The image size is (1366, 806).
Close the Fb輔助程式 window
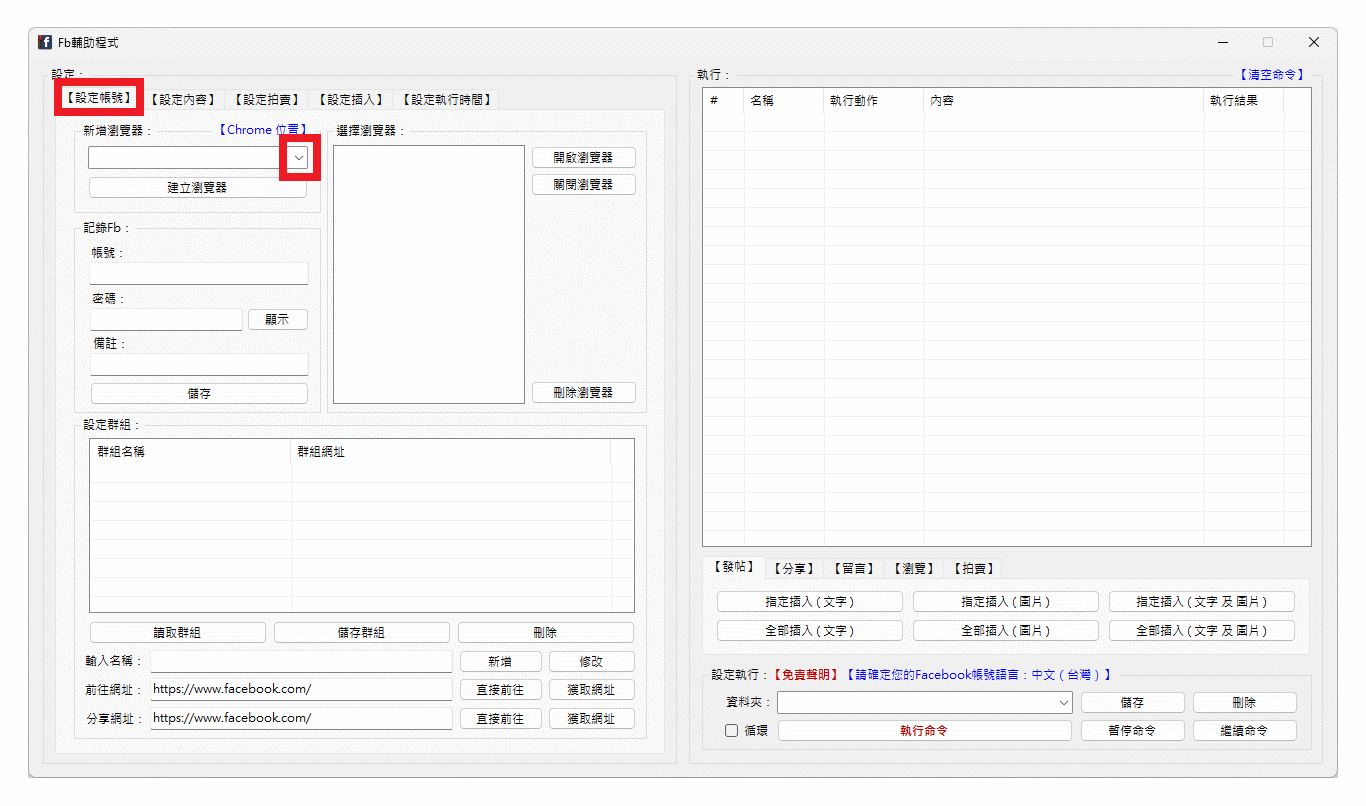point(1314,42)
